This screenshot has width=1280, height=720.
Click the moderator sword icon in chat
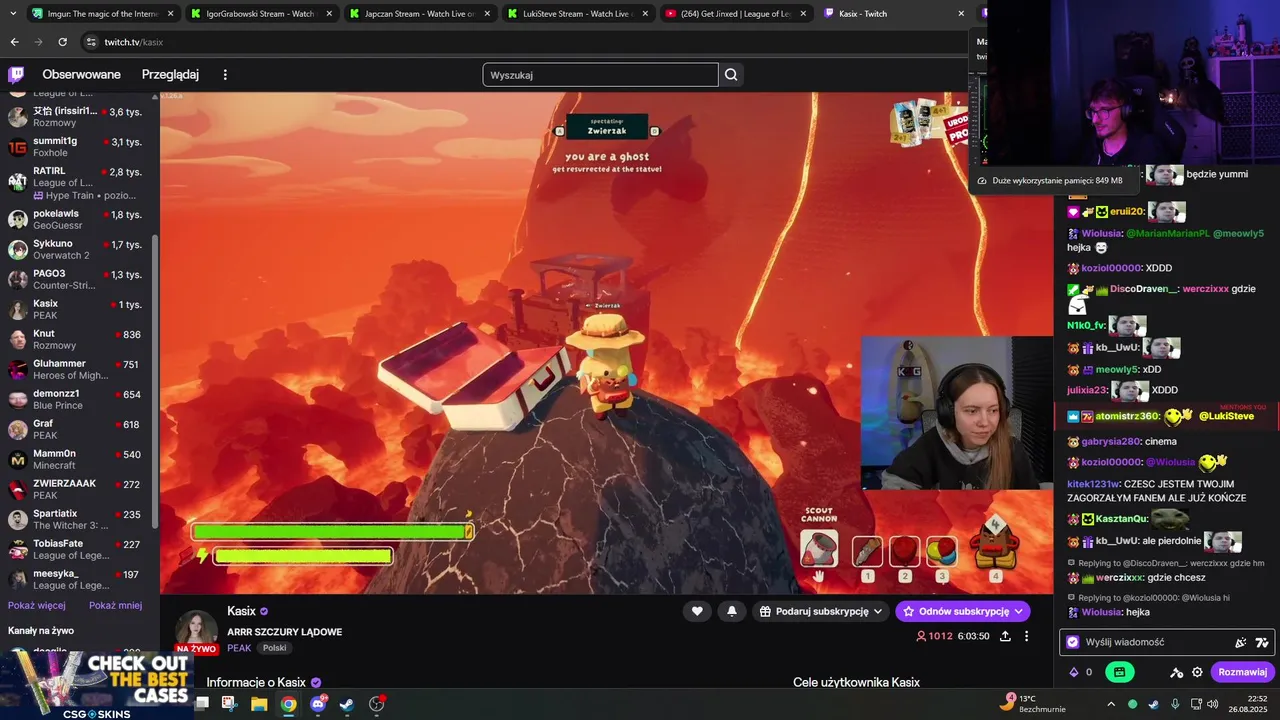coord(1177,672)
